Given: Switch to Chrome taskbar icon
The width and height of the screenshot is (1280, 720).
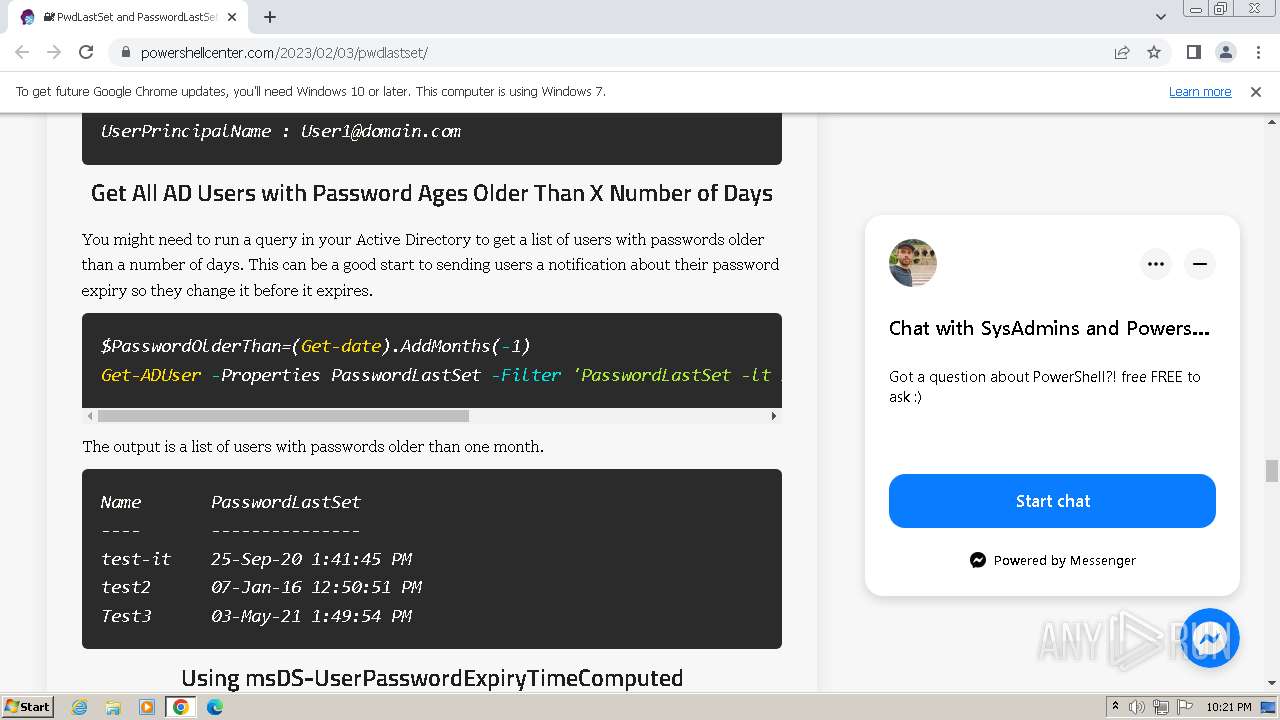Looking at the screenshot, I should (181, 707).
